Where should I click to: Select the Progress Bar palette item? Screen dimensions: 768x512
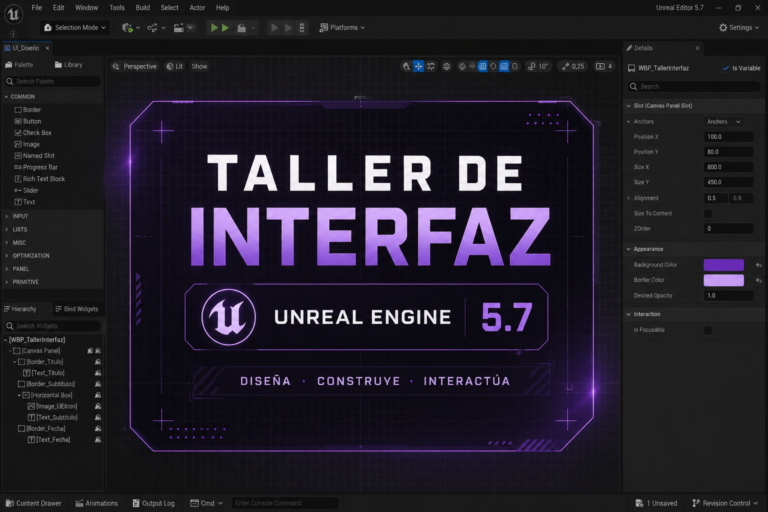pos(36,167)
